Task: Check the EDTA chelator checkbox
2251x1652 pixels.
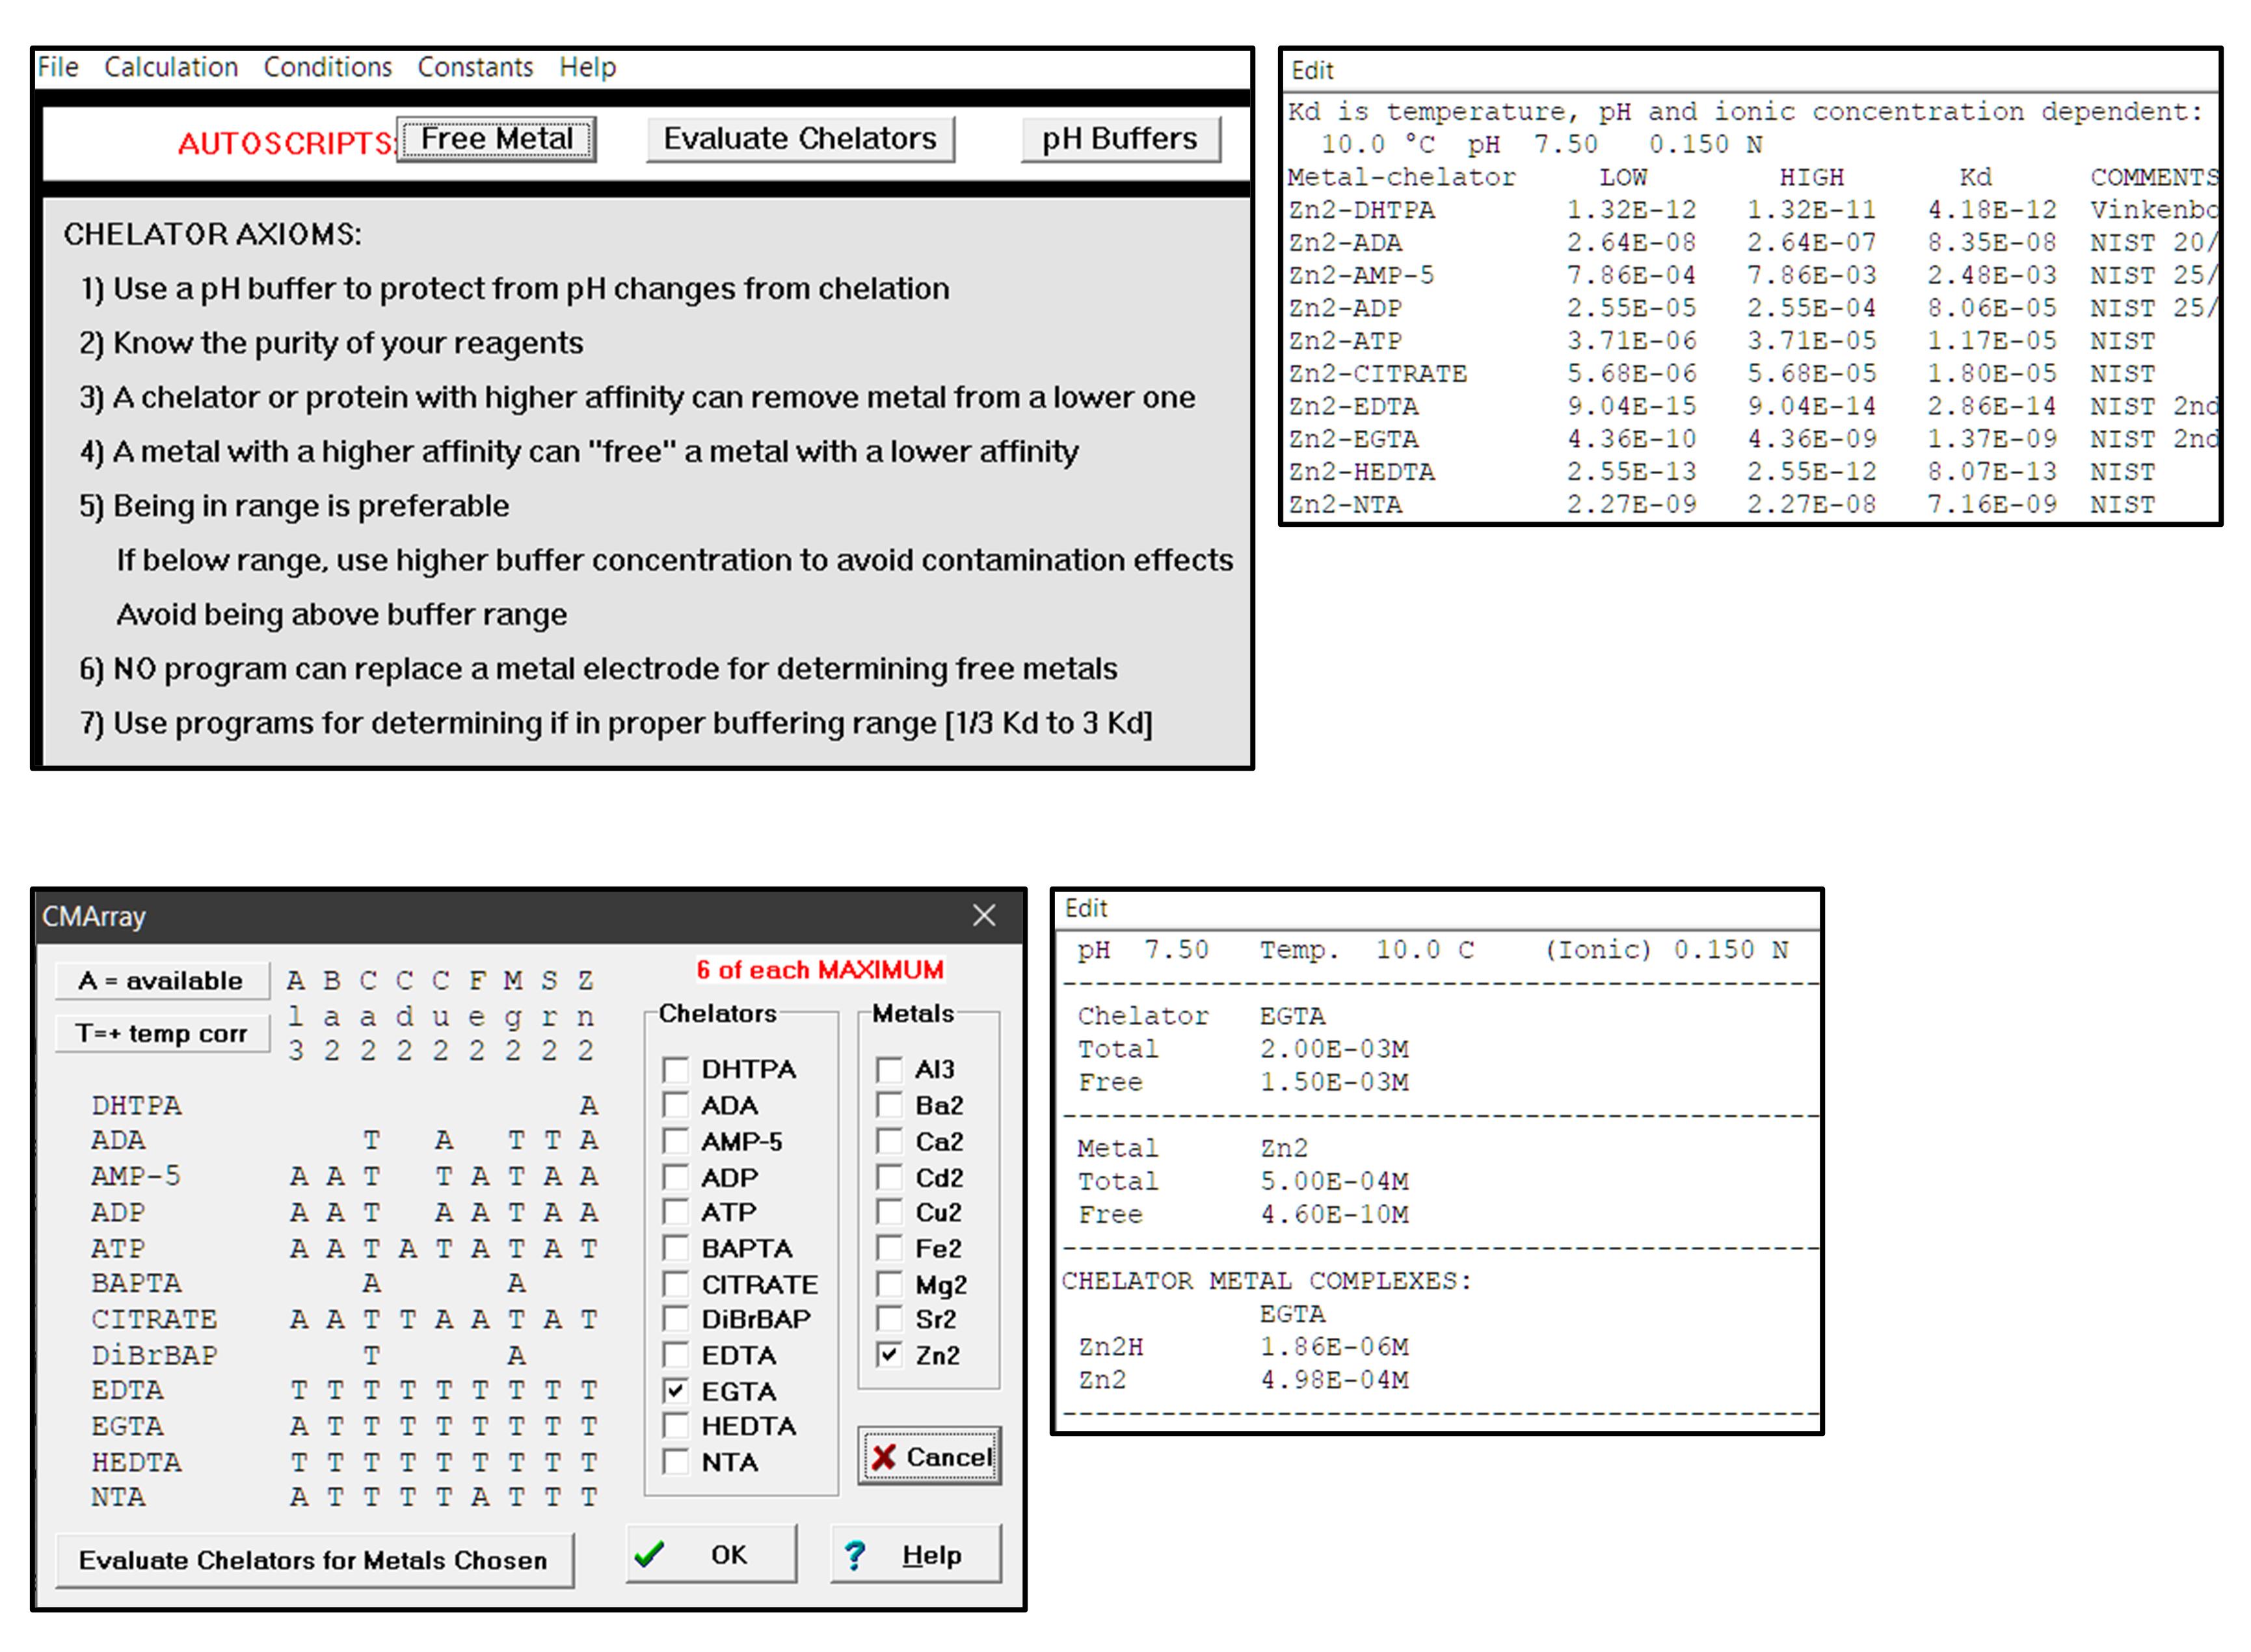Action: pos(676,1355)
